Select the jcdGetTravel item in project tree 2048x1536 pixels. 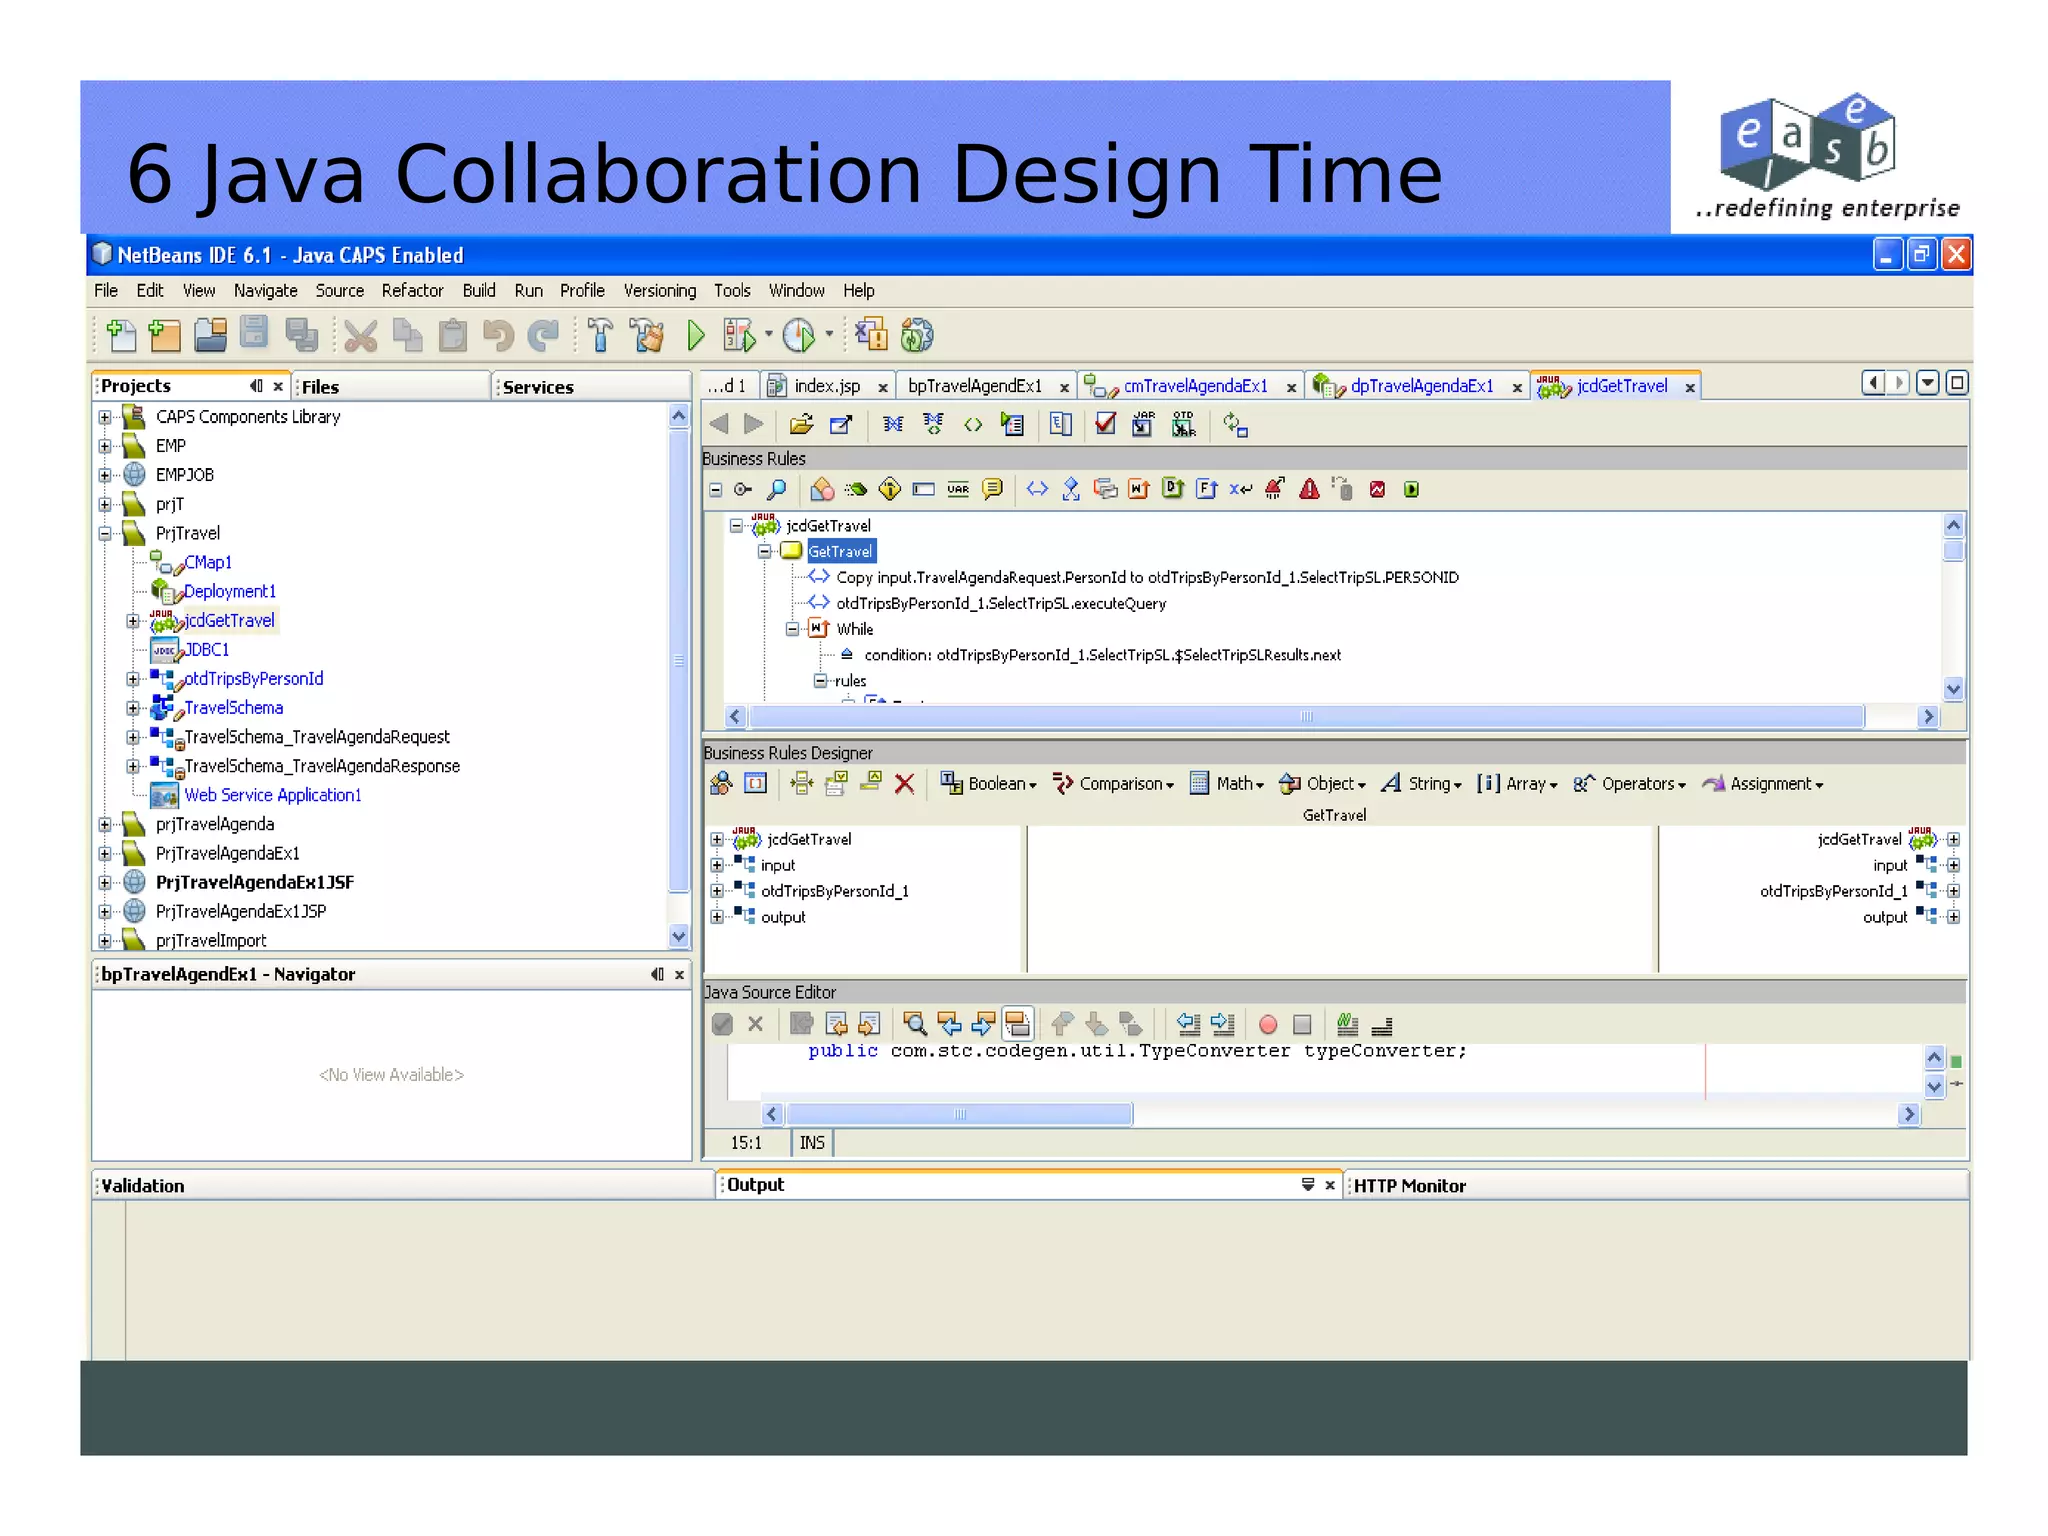[229, 620]
